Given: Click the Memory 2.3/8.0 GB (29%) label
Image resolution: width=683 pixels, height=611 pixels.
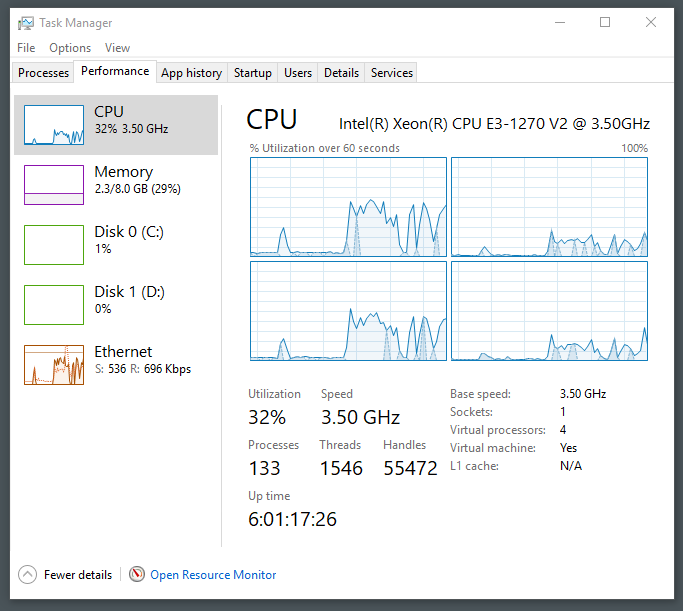Looking at the screenshot, I should click(137, 179).
